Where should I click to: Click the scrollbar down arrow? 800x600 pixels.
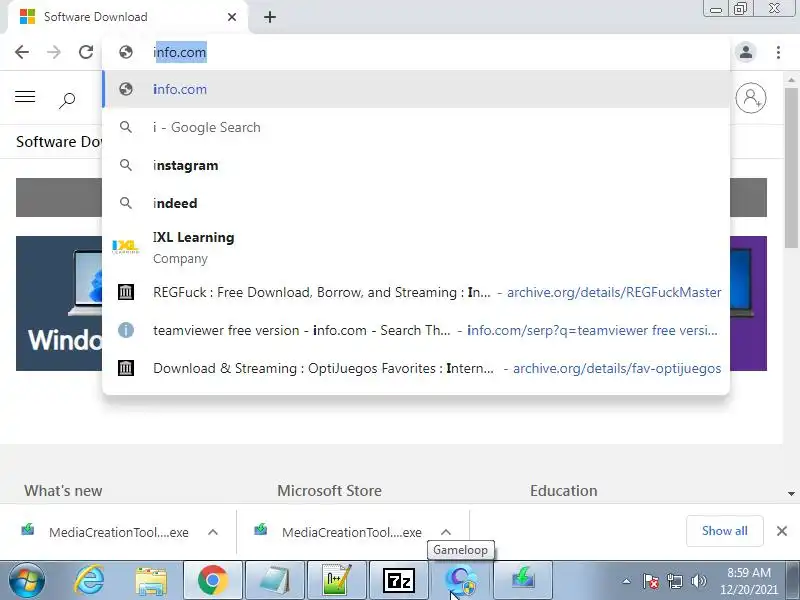pyautogui.click(x=791, y=494)
